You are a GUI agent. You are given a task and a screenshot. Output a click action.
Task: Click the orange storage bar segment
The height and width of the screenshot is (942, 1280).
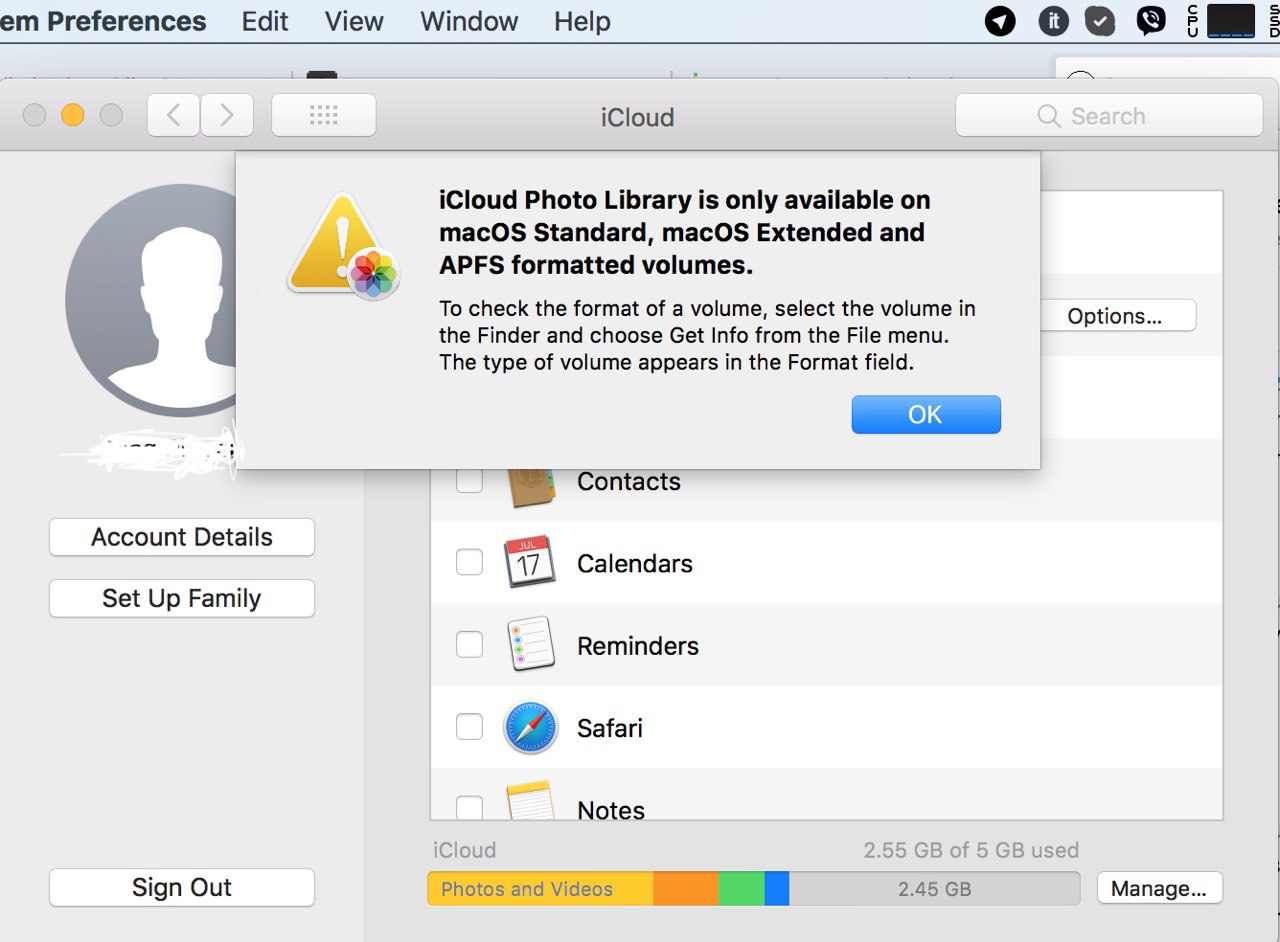tap(686, 888)
